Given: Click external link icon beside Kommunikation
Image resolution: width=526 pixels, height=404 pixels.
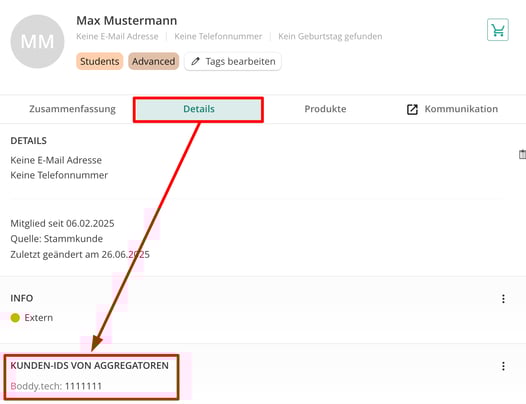Looking at the screenshot, I should click(412, 109).
